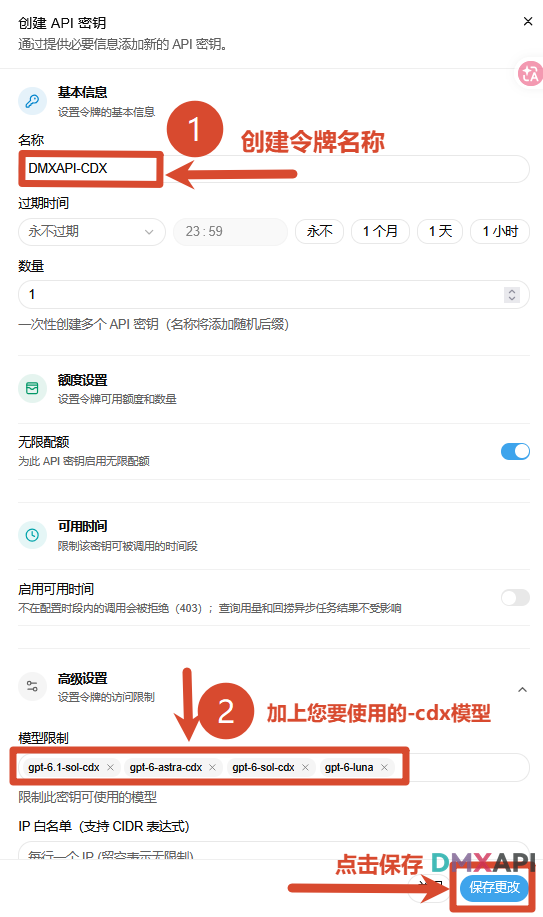Click the IP 白名单 text area
This screenshot has width=543, height=917.
tap(274, 850)
